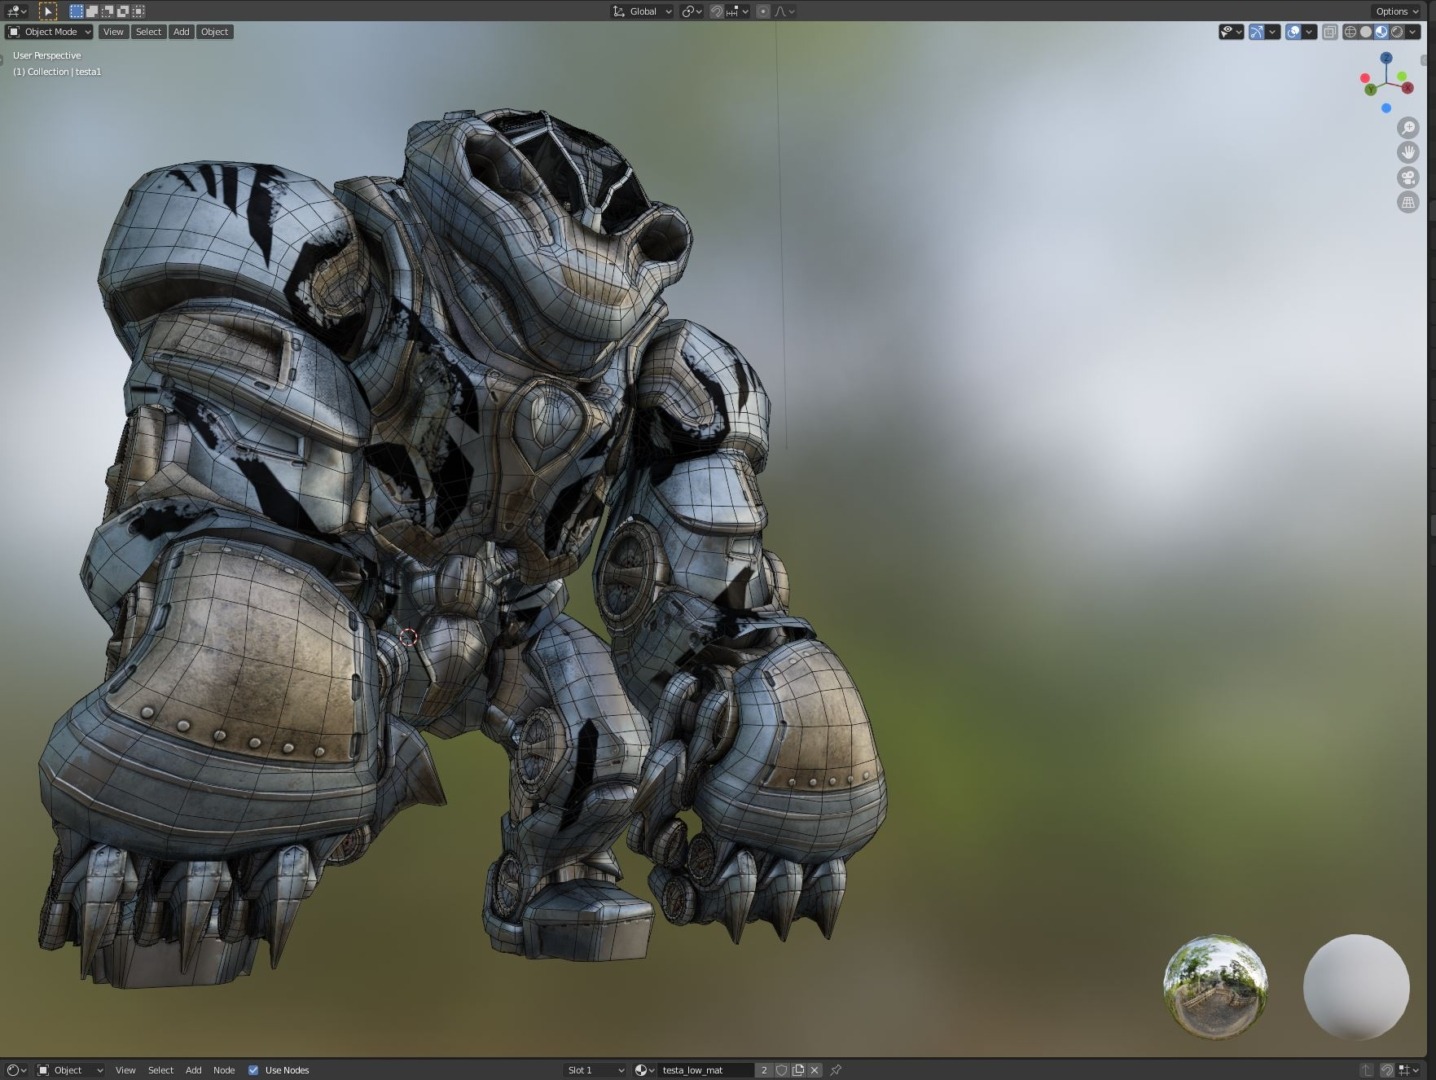This screenshot has width=1436, height=1080.
Task: Click the hand pan view icon
Action: pyautogui.click(x=1408, y=153)
